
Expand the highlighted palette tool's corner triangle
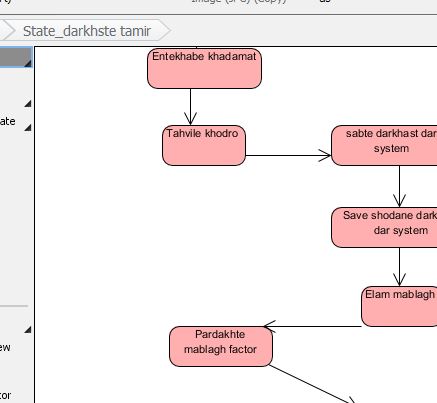(x=28, y=63)
